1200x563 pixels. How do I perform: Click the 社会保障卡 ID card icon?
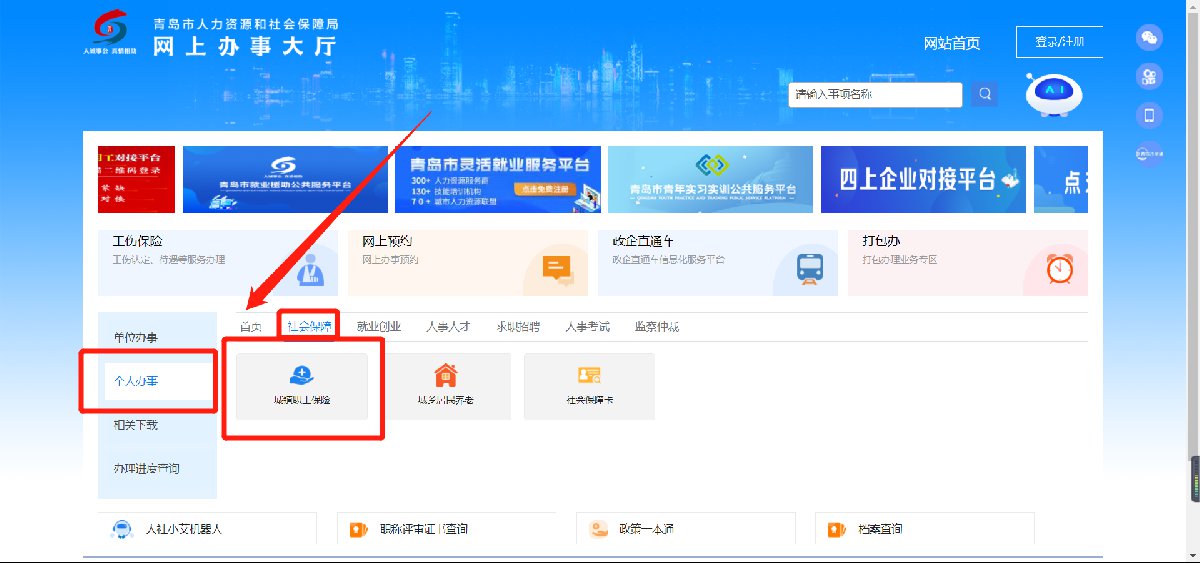coord(589,375)
